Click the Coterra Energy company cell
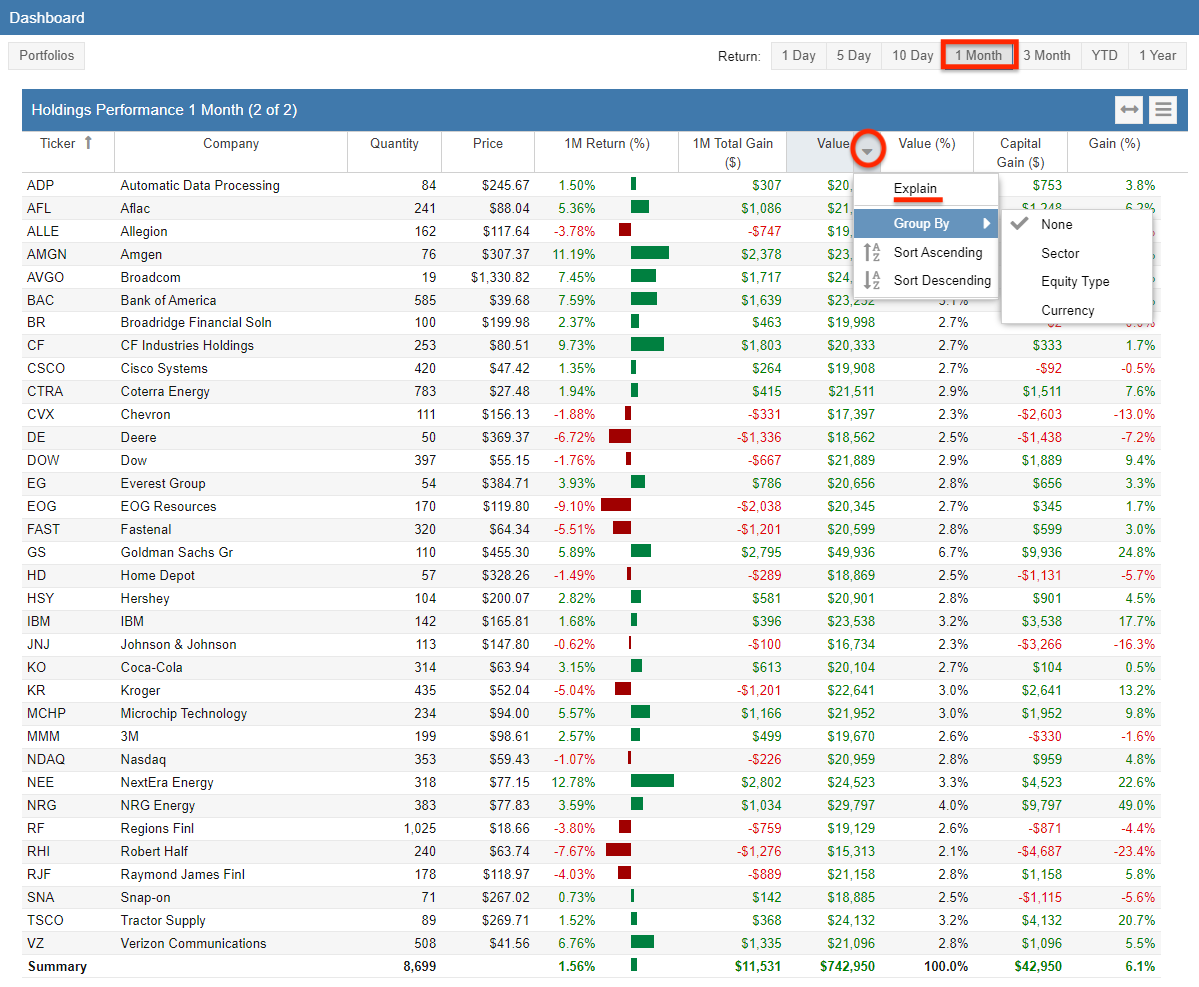 pyautogui.click(x=165, y=391)
